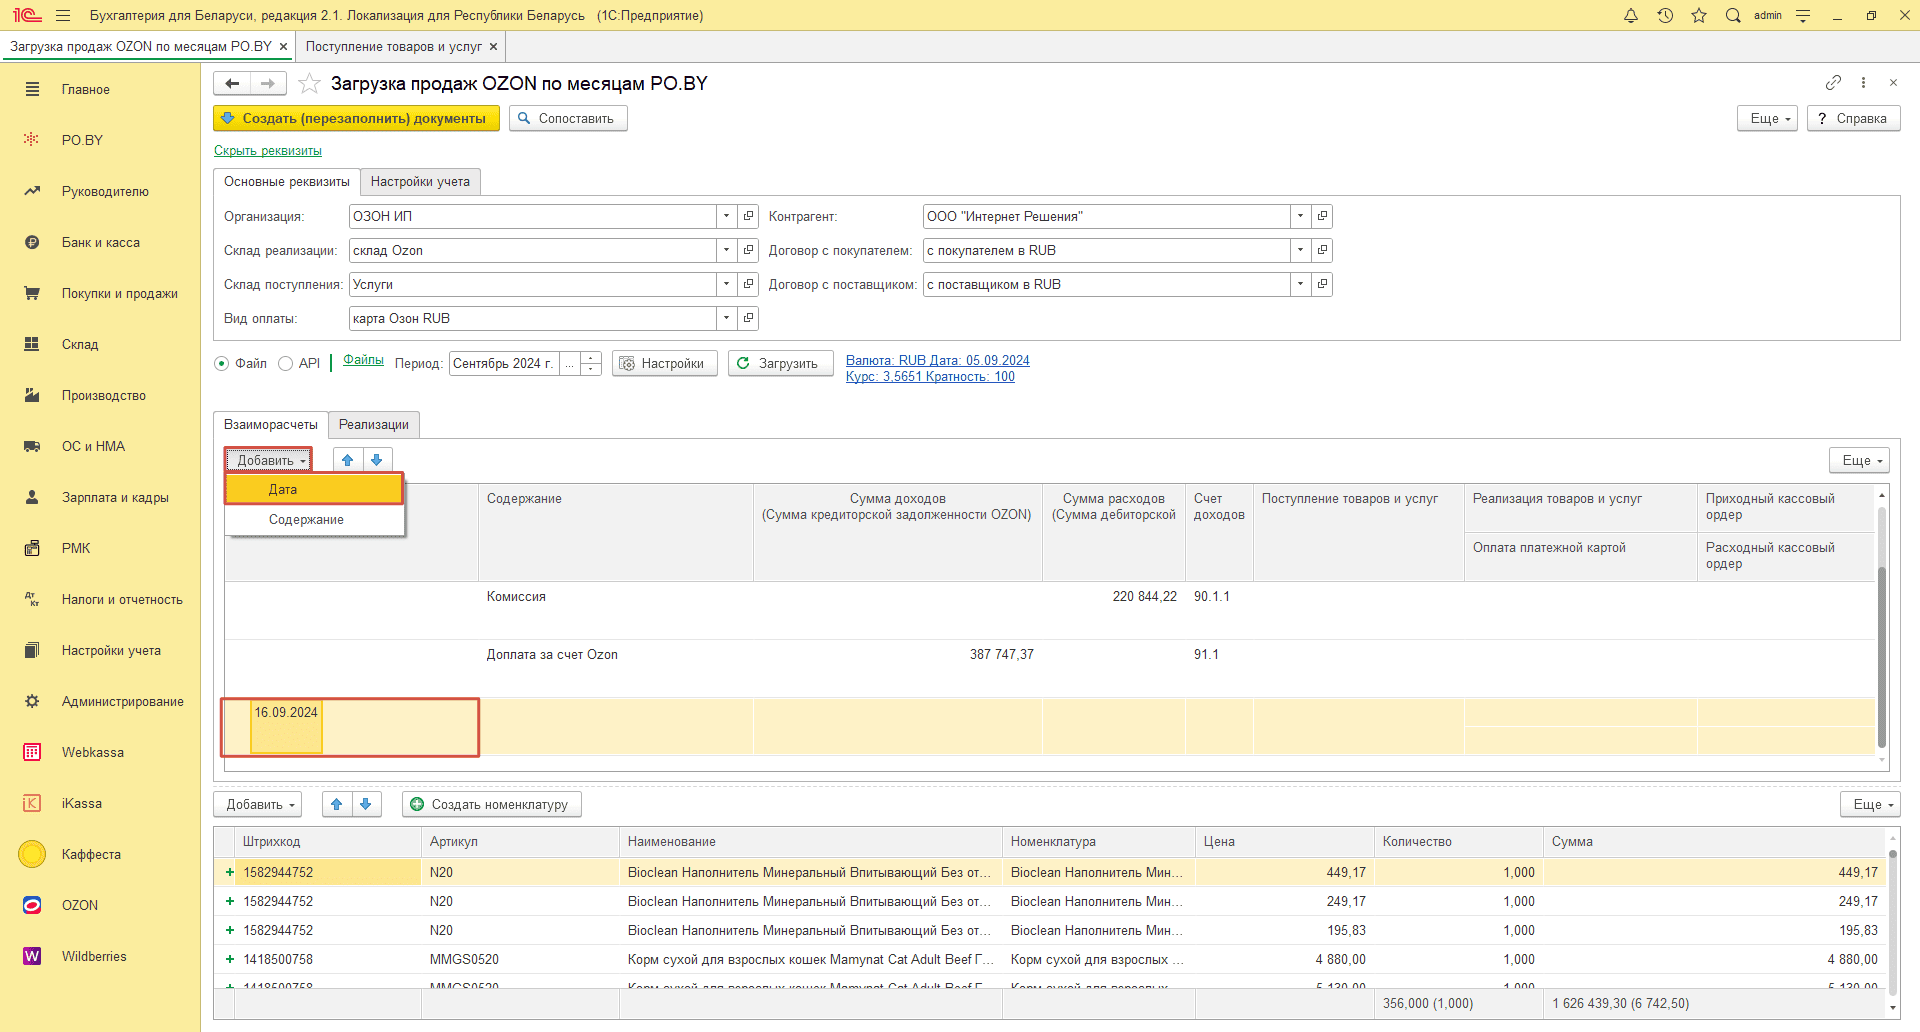Open Добавить dropdown above goods table
1920x1032 pixels.
tap(258, 804)
